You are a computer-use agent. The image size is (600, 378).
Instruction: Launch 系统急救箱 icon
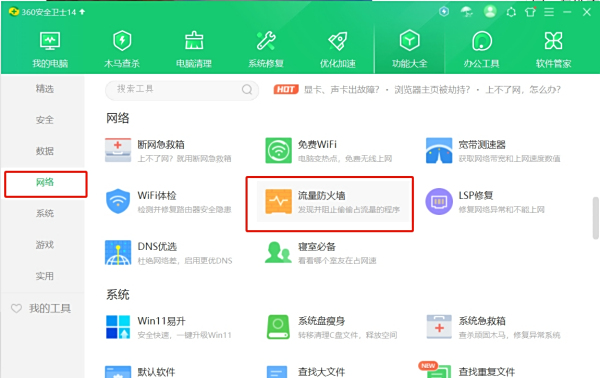pos(439,327)
